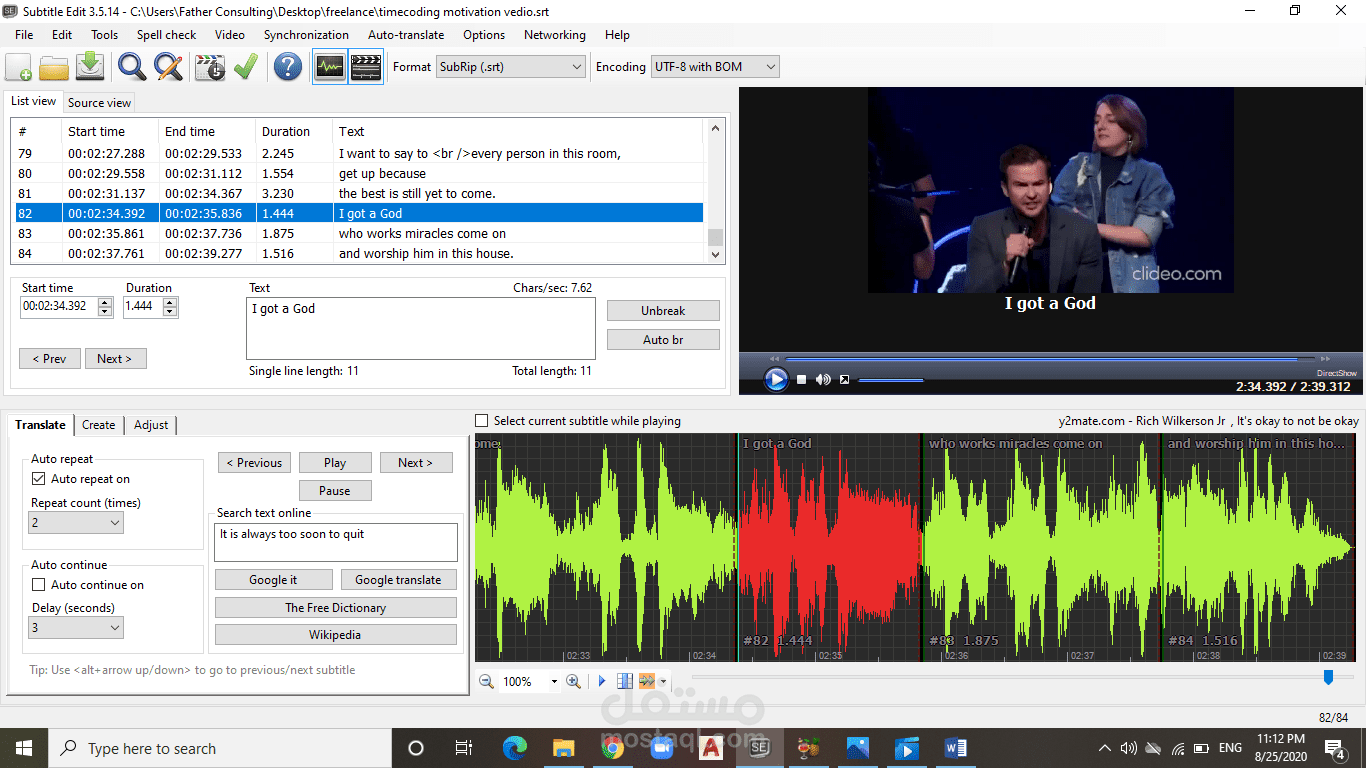
Task: Toggle the waveform display toolbar icon
Action: click(x=330, y=67)
